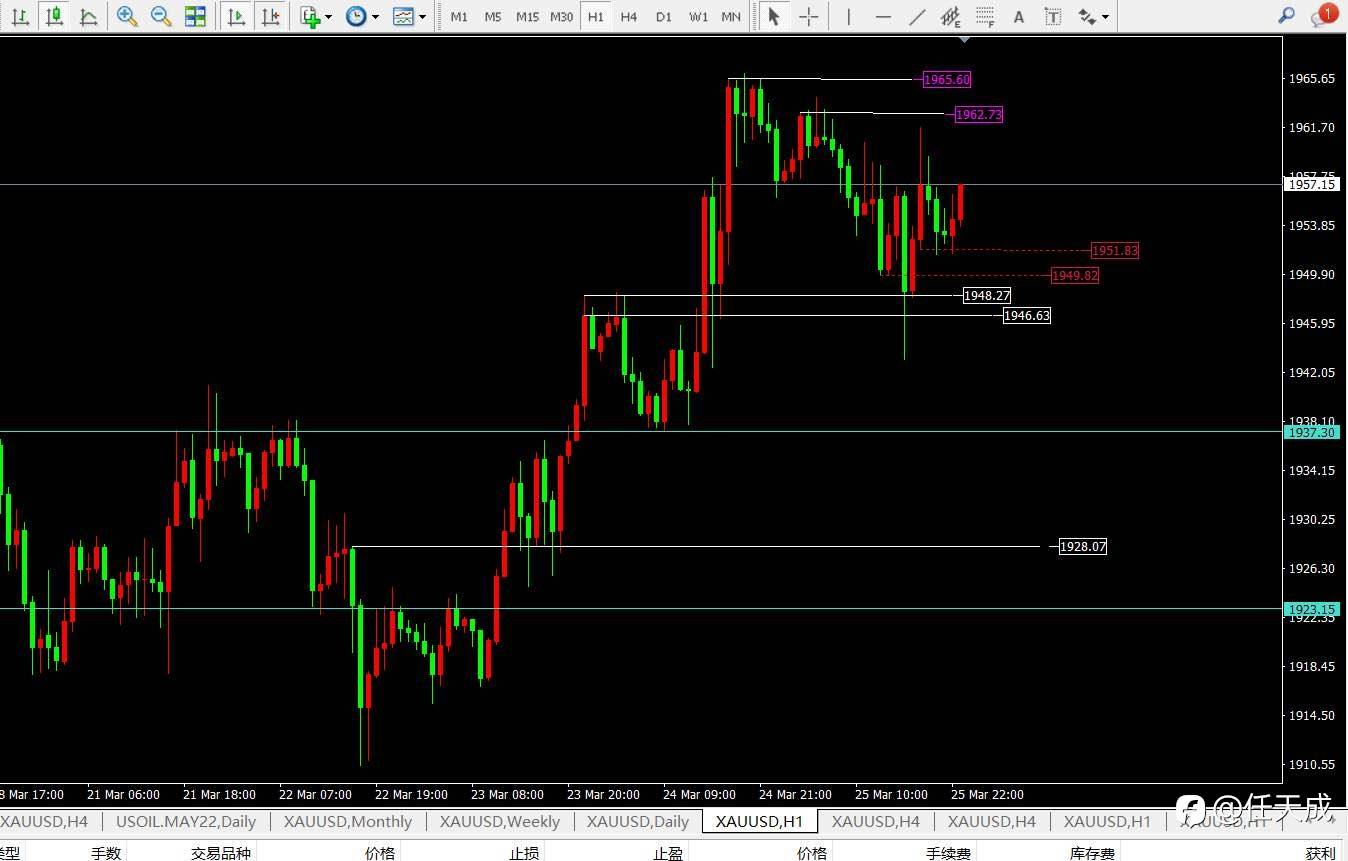Open the add indicators list icon
The height and width of the screenshot is (861, 1348).
pos(311,16)
